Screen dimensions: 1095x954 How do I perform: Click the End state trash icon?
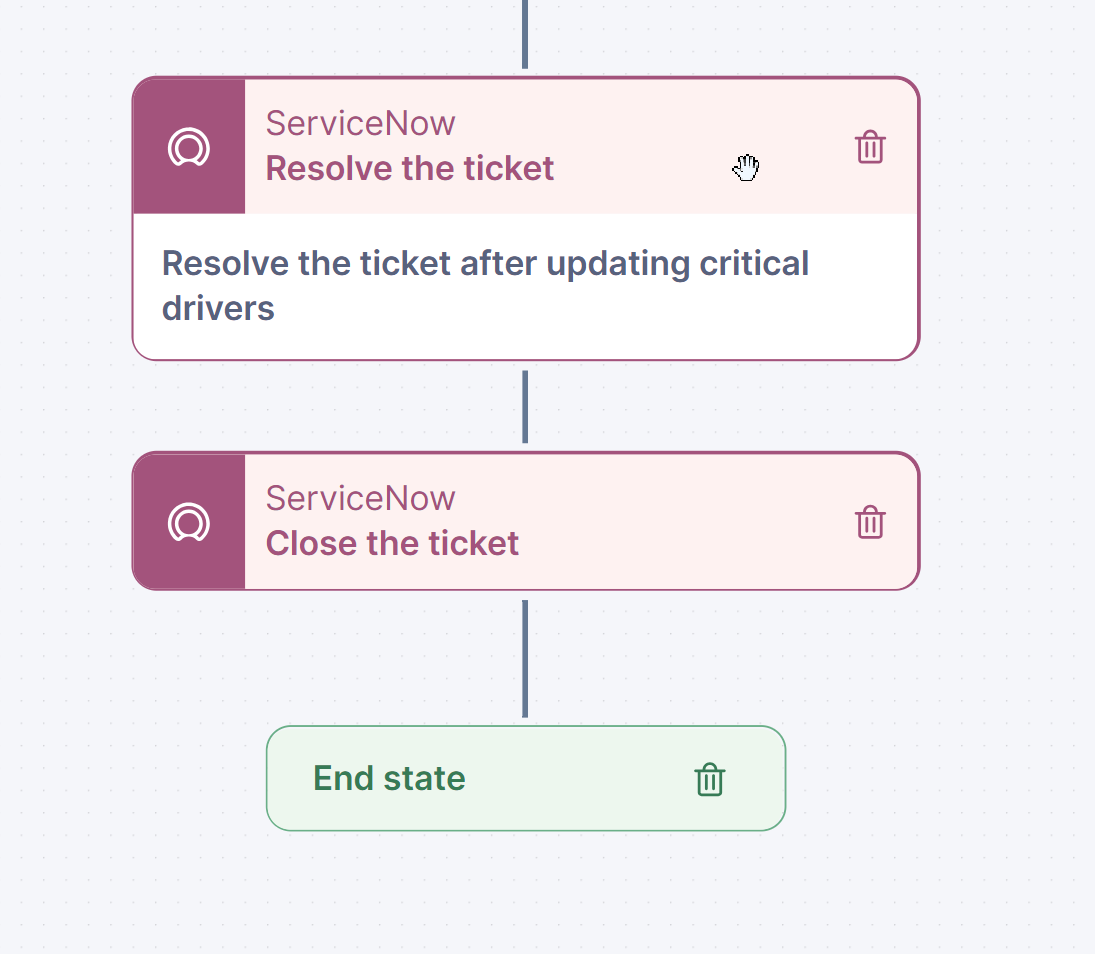pos(709,779)
